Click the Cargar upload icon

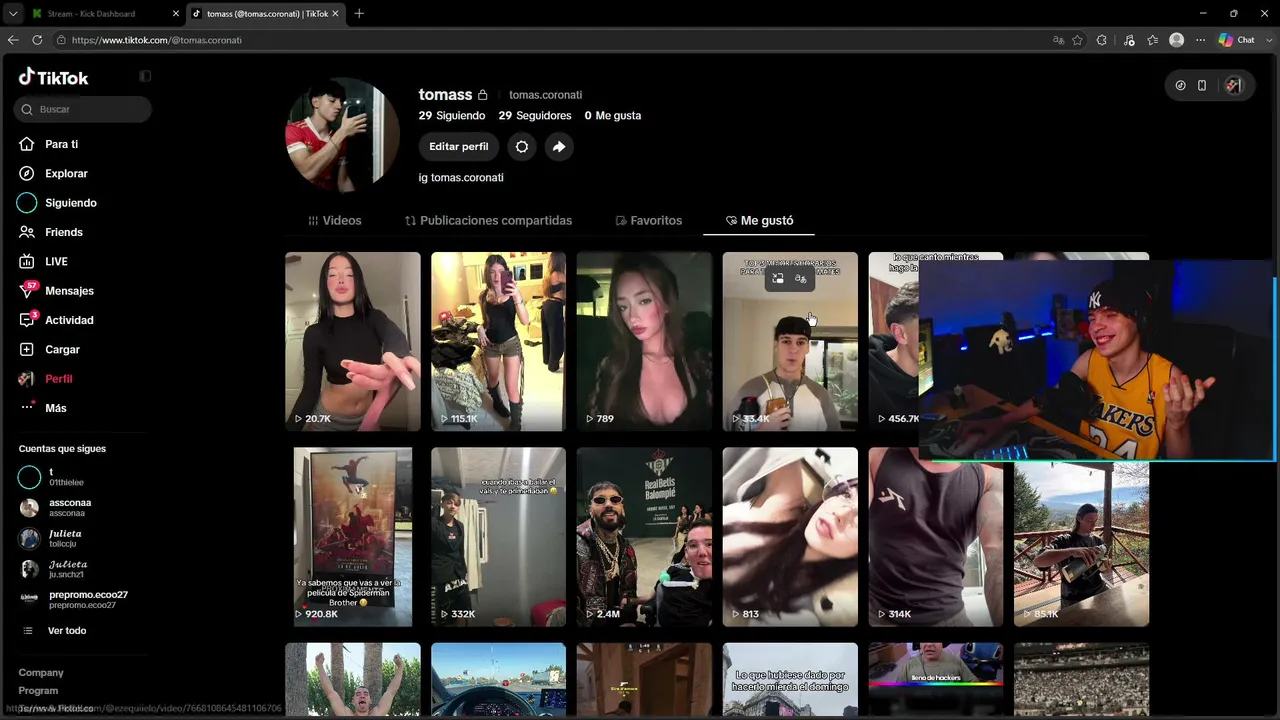27,349
